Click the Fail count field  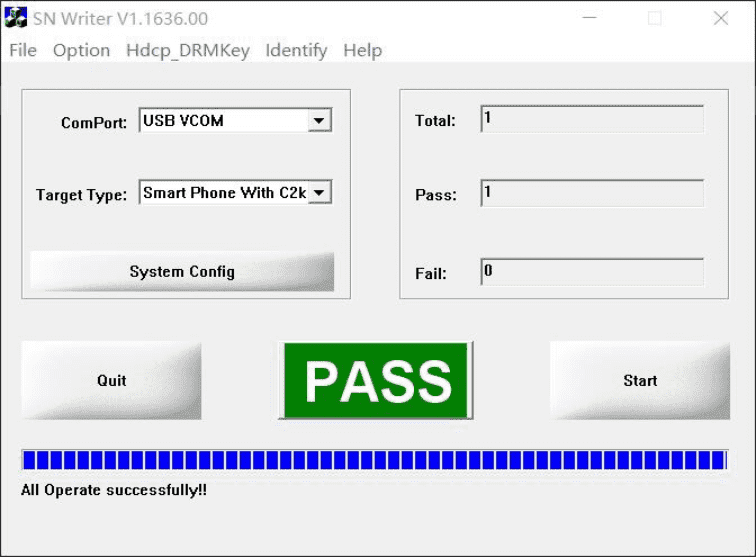click(592, 272)
